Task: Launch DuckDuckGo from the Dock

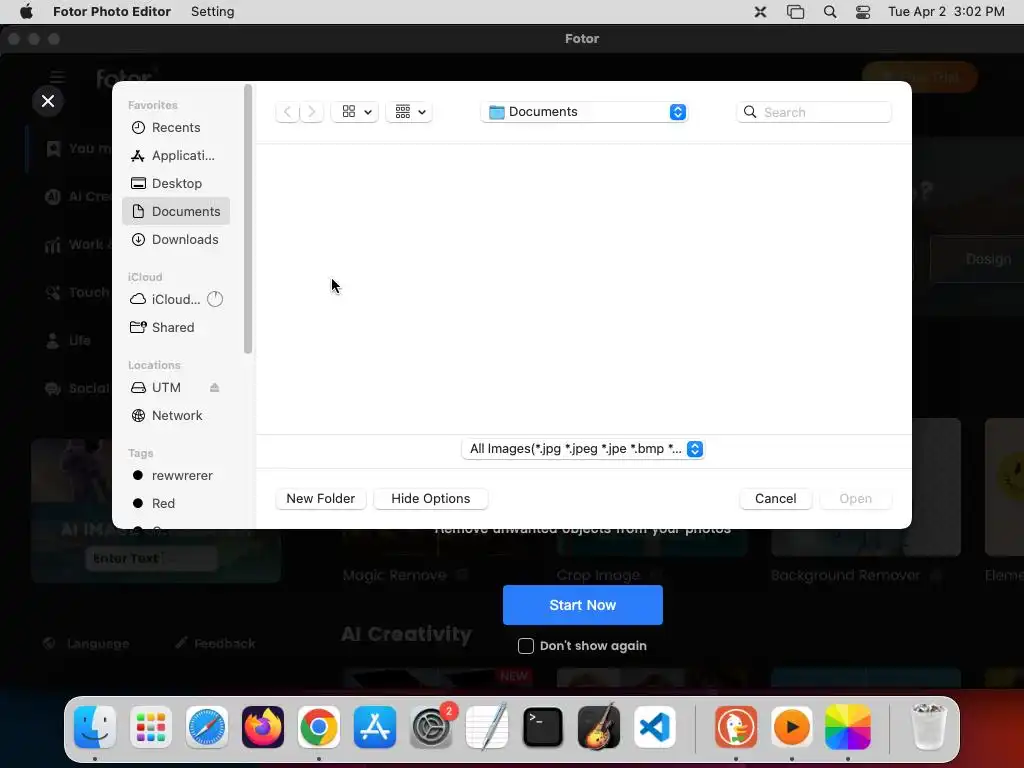Action: (736, 727)
